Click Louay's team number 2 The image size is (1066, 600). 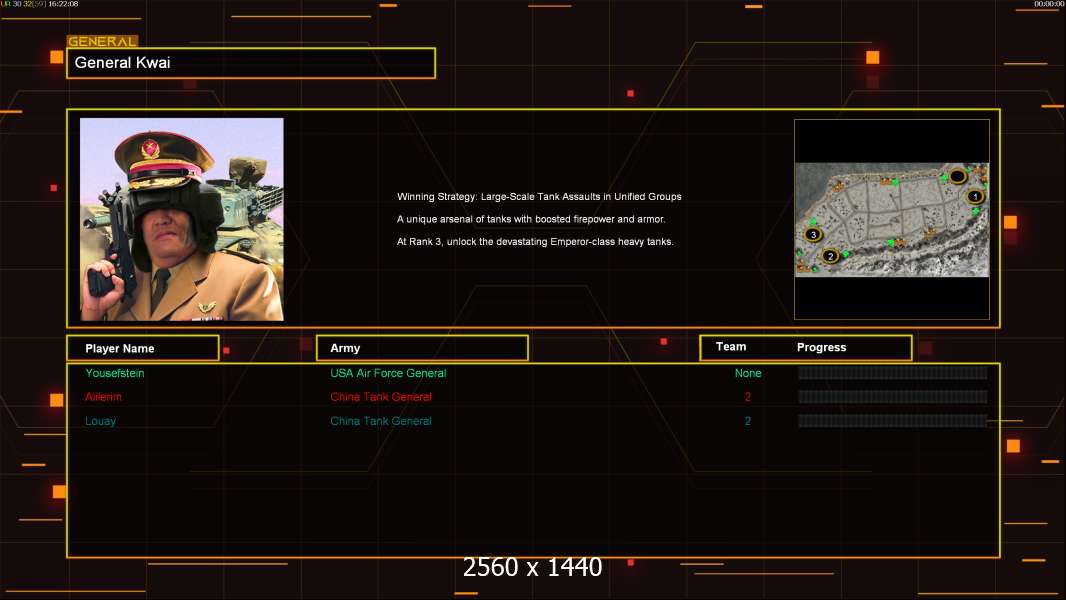tap(748, 421)
